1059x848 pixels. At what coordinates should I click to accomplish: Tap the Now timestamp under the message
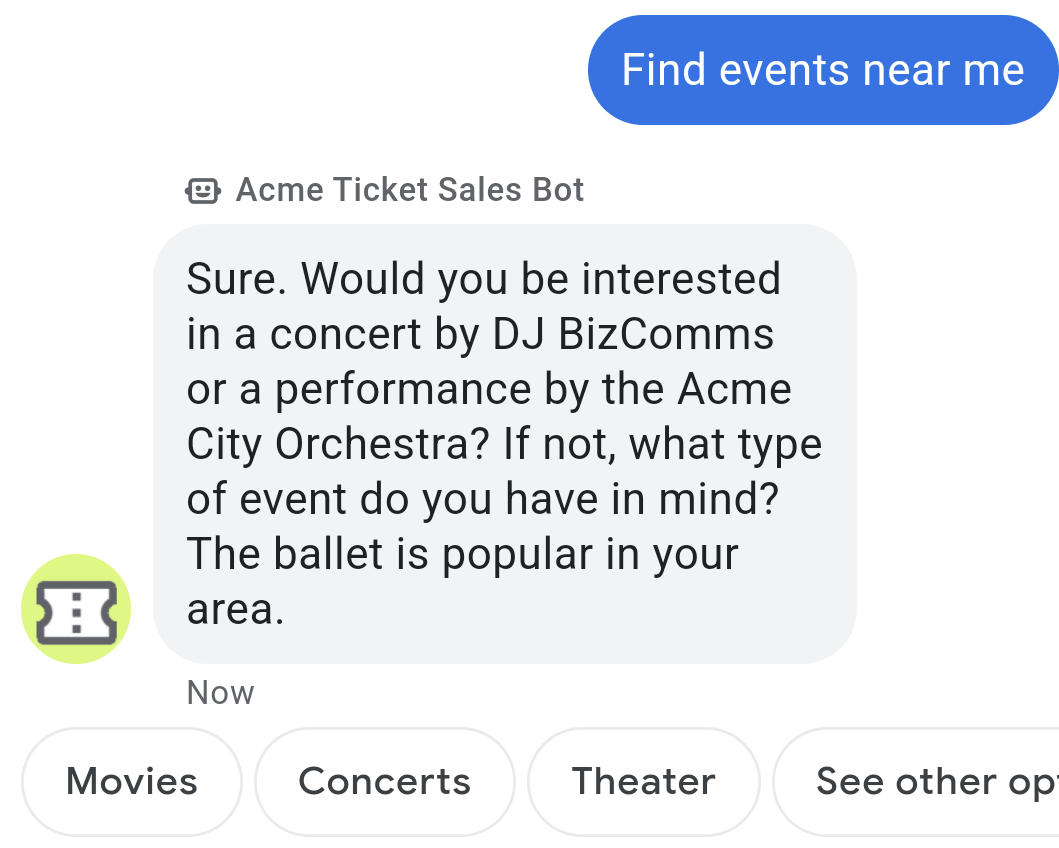[x=220, y=692]
